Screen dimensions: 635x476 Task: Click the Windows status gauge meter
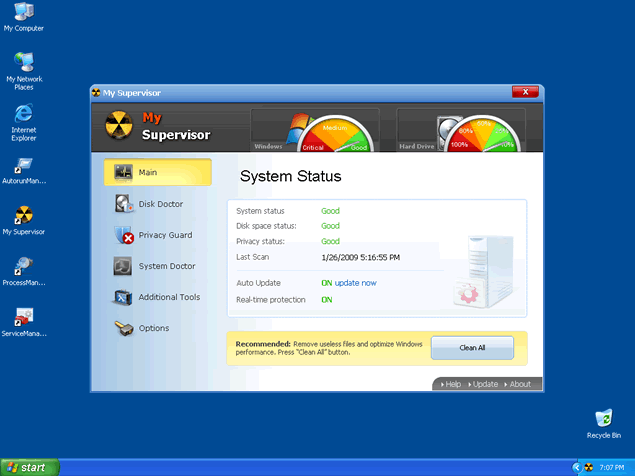click(335, 131)
